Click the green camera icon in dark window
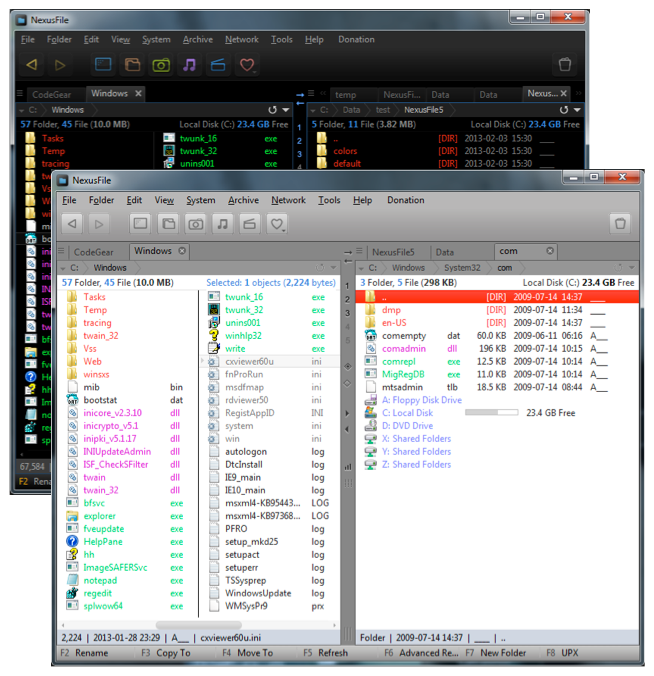The width and height of the screenshot is (654, 676). click(161, 65)
